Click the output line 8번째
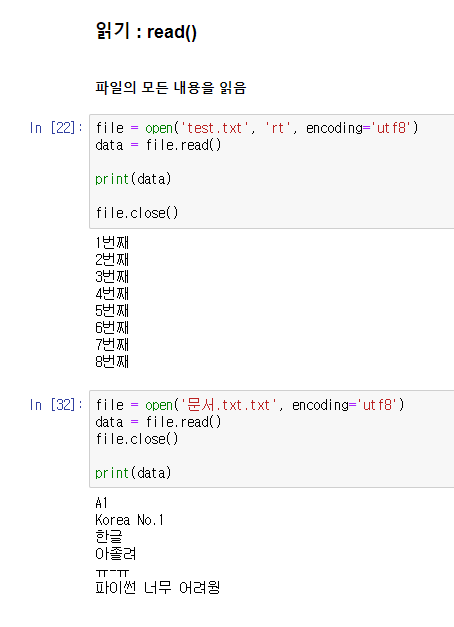 pos(112,361)
